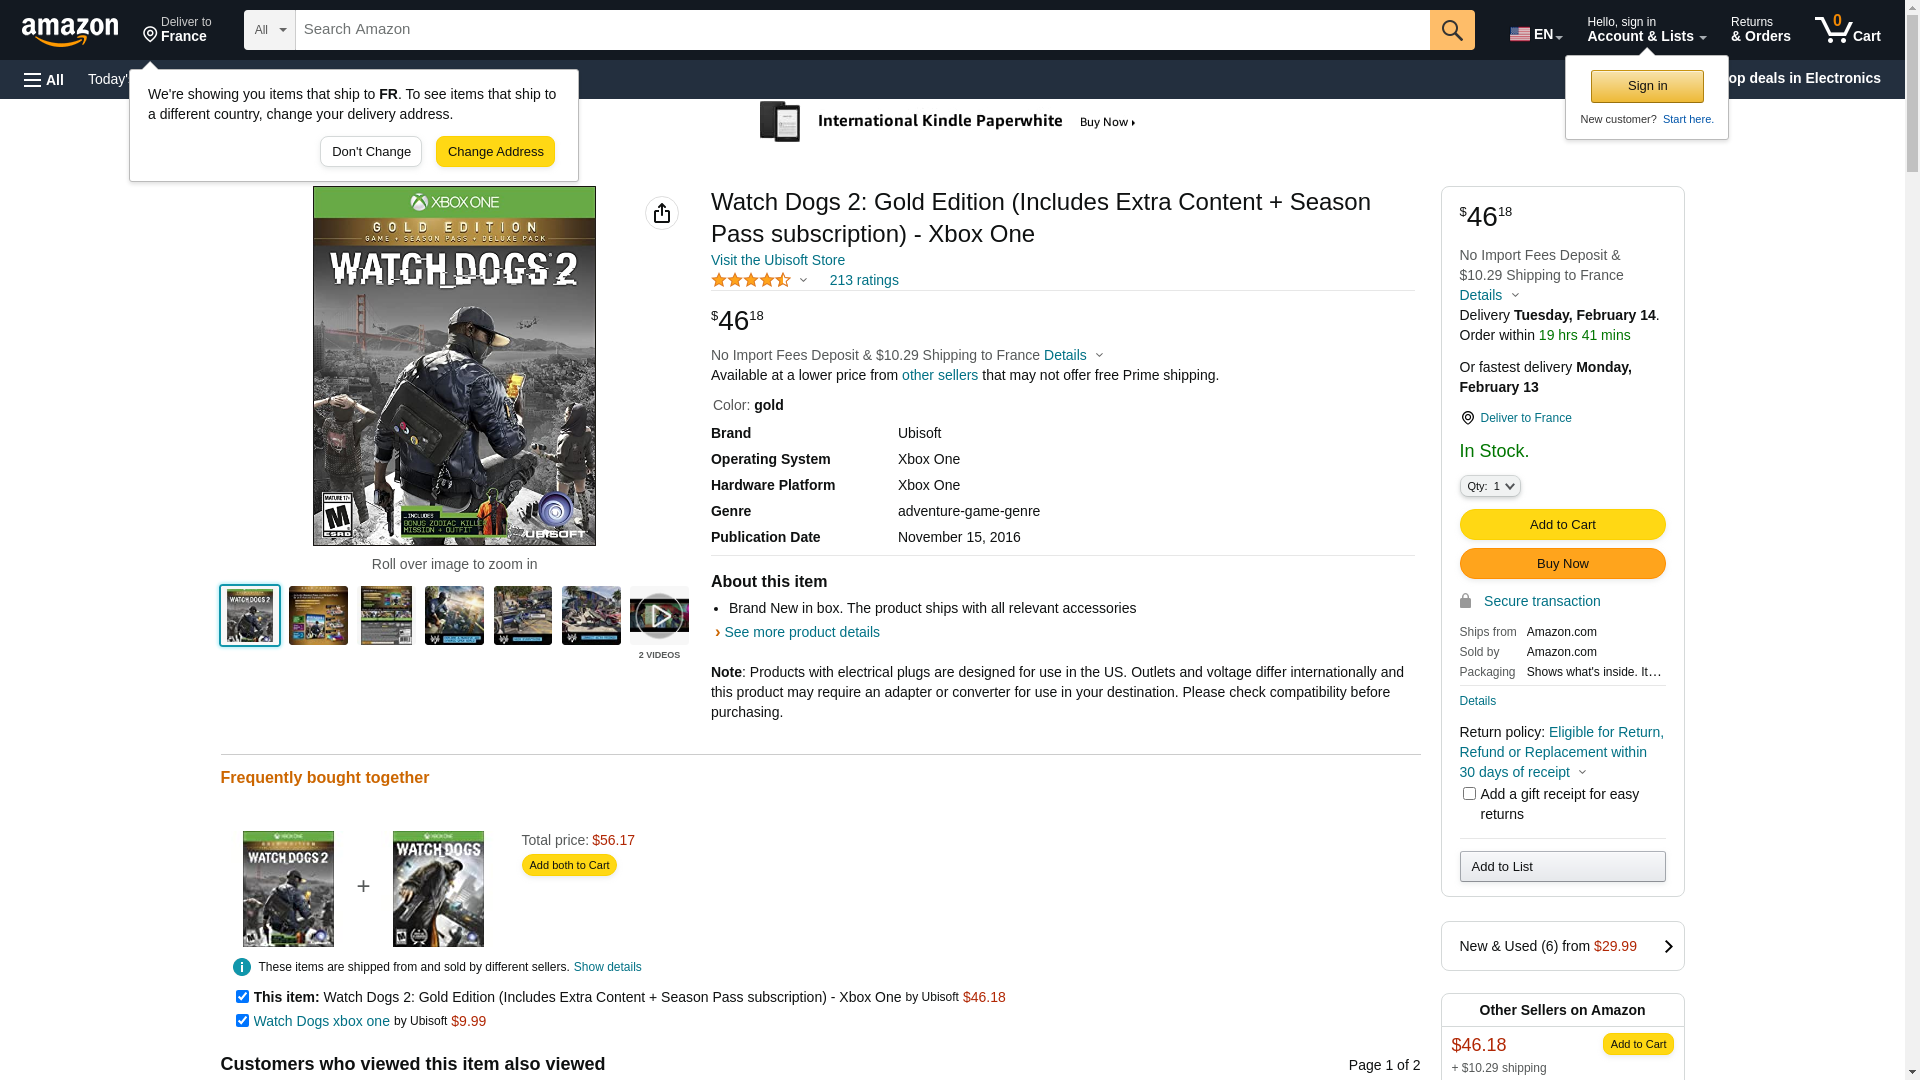This screenshot has width=1920, height=1080.
Task: Toggle the gift receipt checkbox
Action: point(1469,794)
